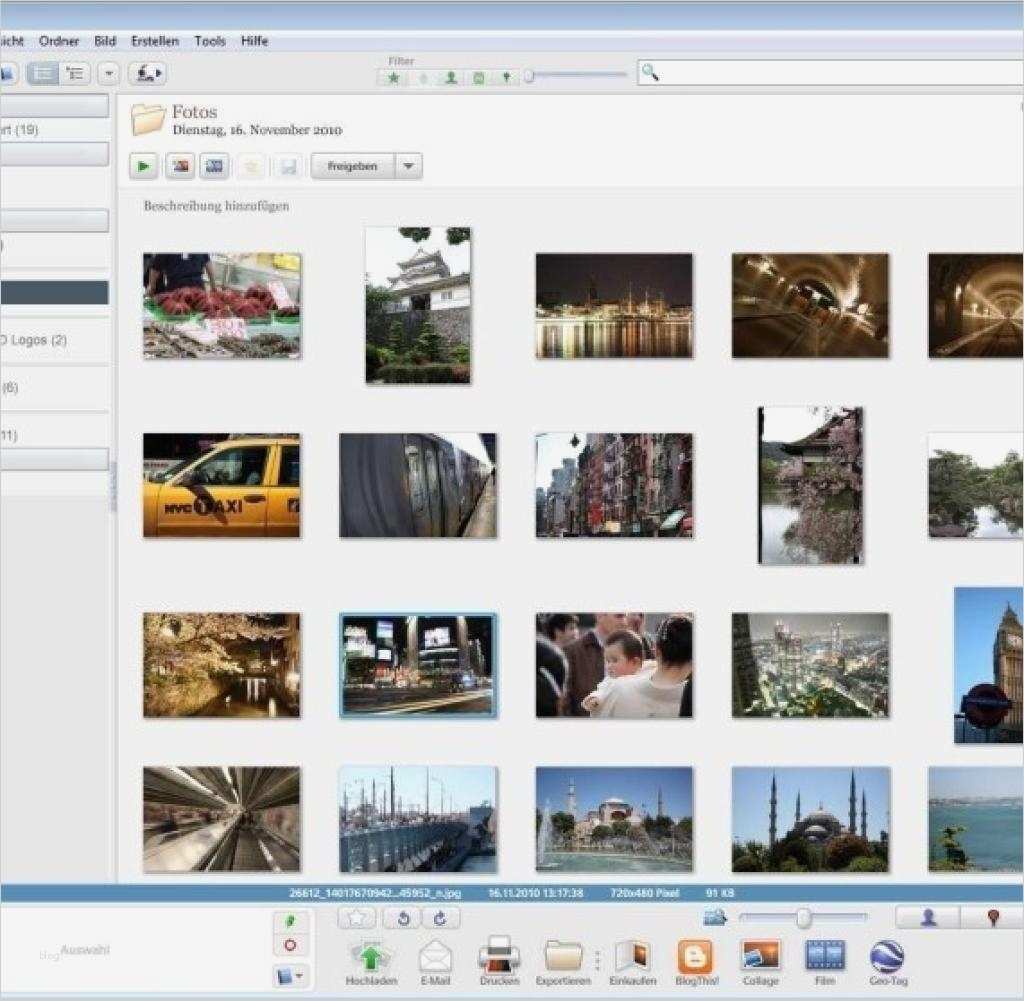Toggle the faces filter in the Filter bar

coord(451,77)
